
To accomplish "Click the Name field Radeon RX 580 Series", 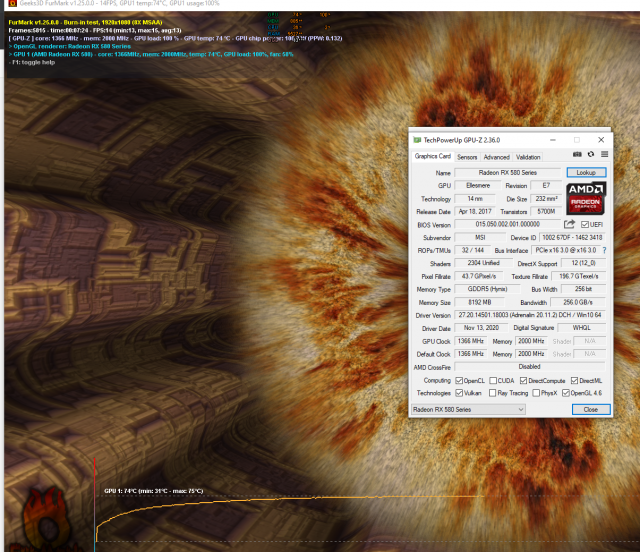I will [x=508, y=173].
